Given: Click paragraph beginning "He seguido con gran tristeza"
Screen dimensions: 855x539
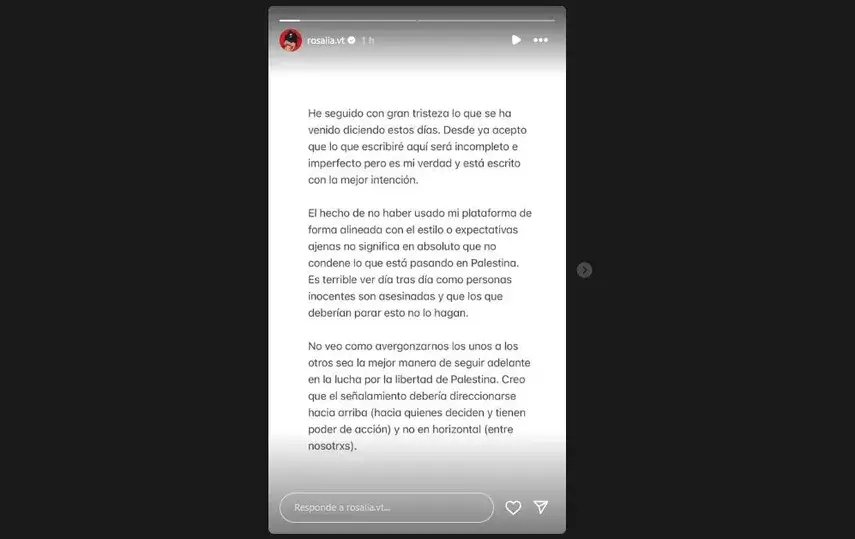Looking at the screenshot, I should pyautogui.click(x=417, y=147).
